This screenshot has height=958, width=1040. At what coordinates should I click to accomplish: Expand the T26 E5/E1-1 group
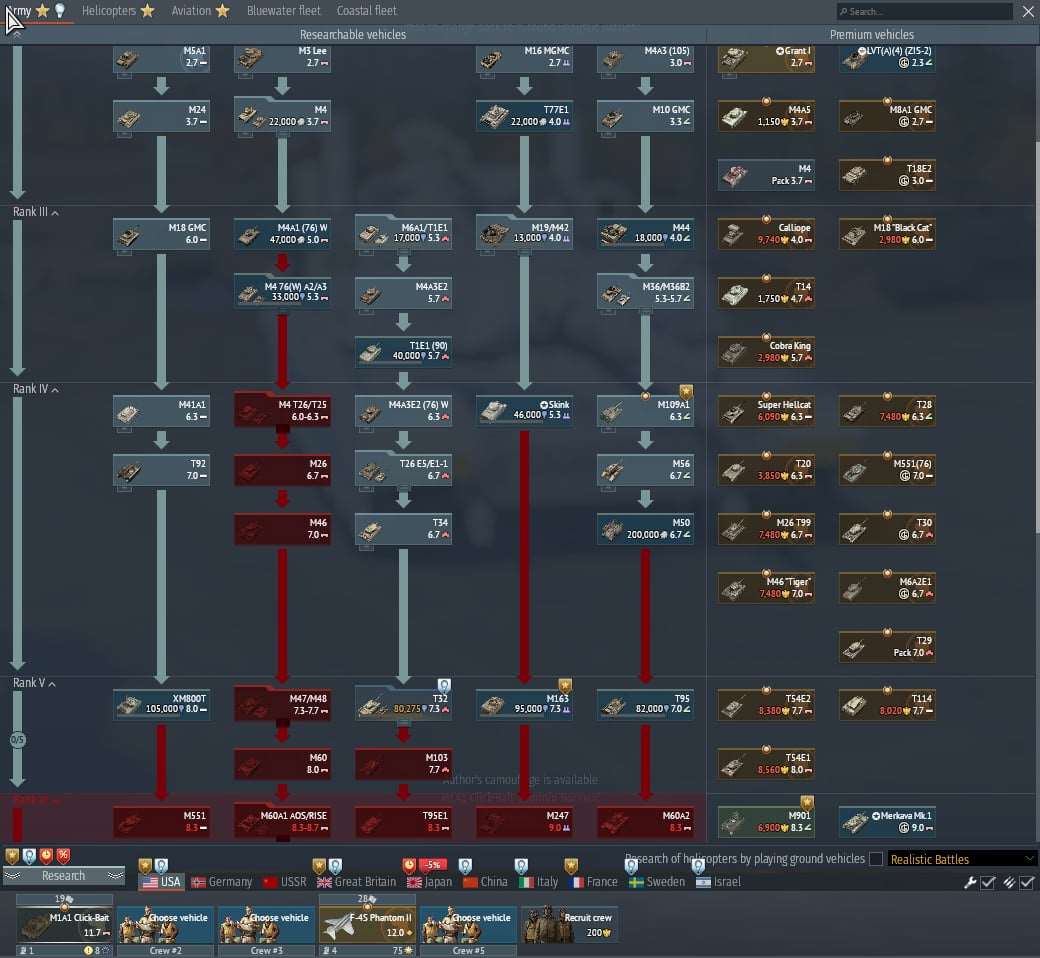[x=403, y=470]
